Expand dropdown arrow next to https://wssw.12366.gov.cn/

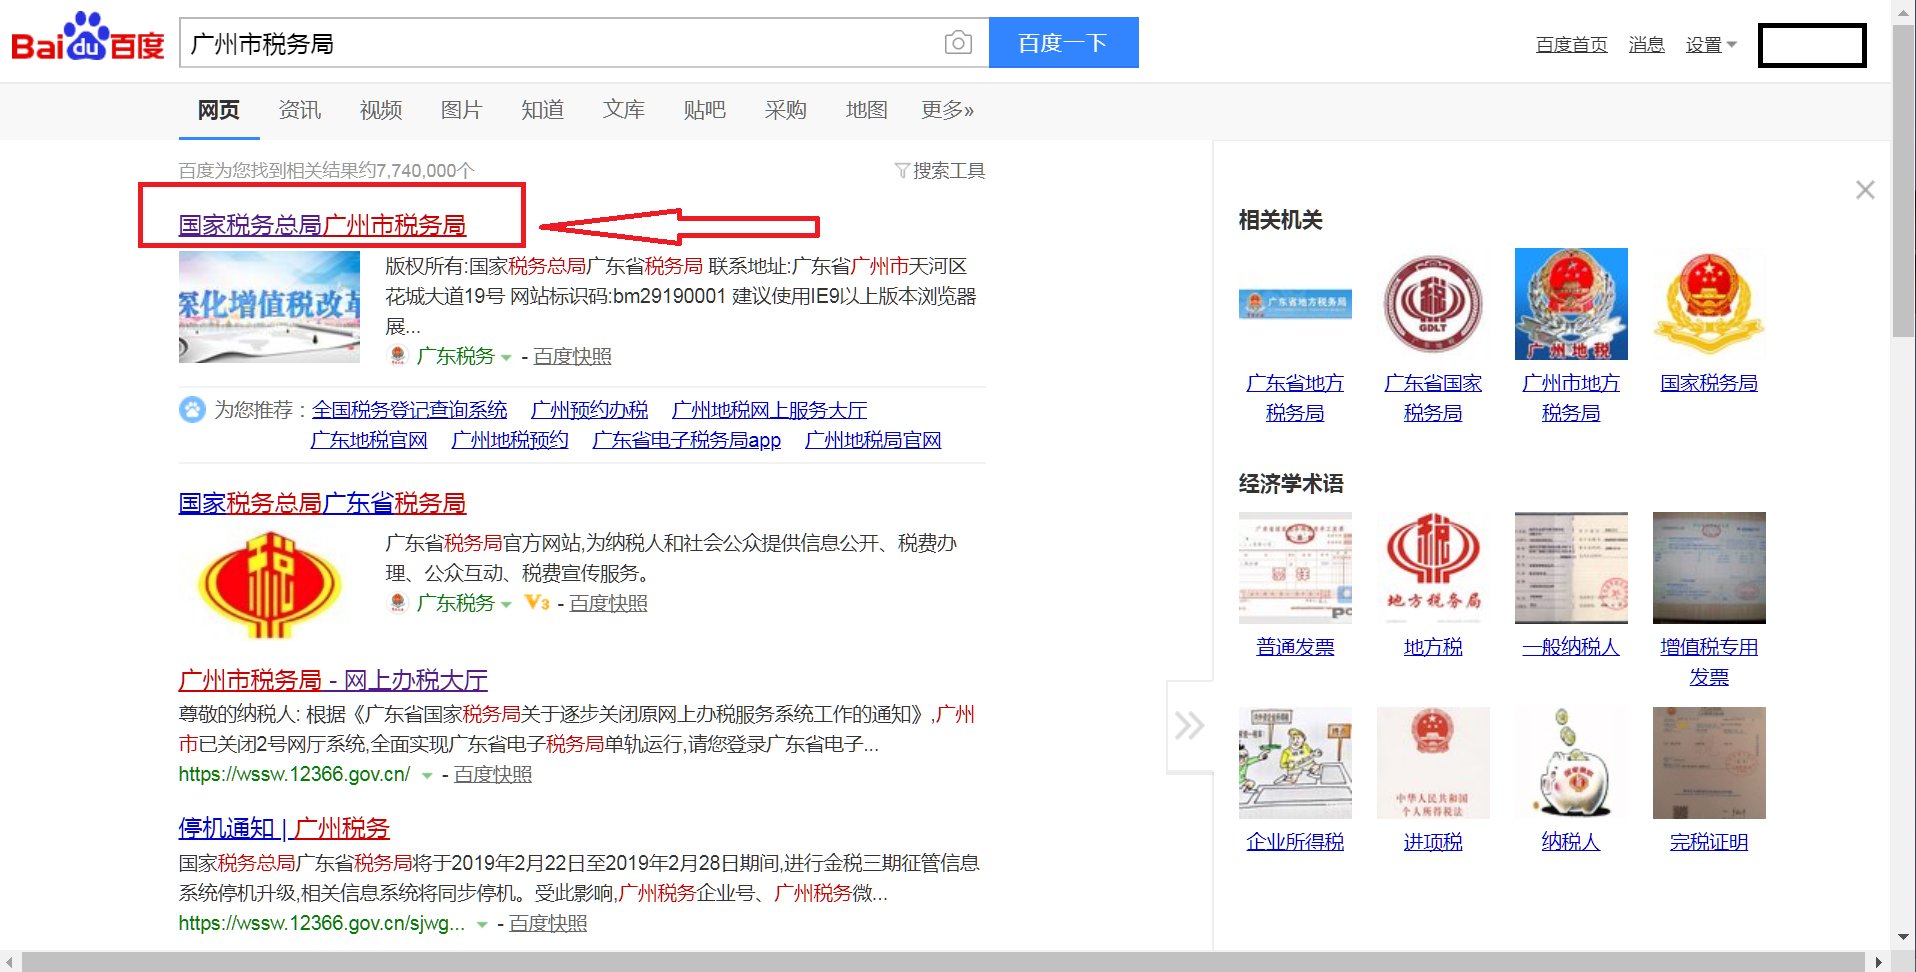427,776
